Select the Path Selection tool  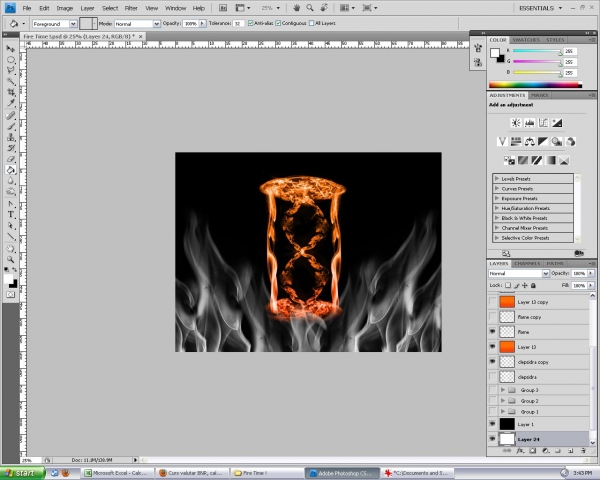10,226
